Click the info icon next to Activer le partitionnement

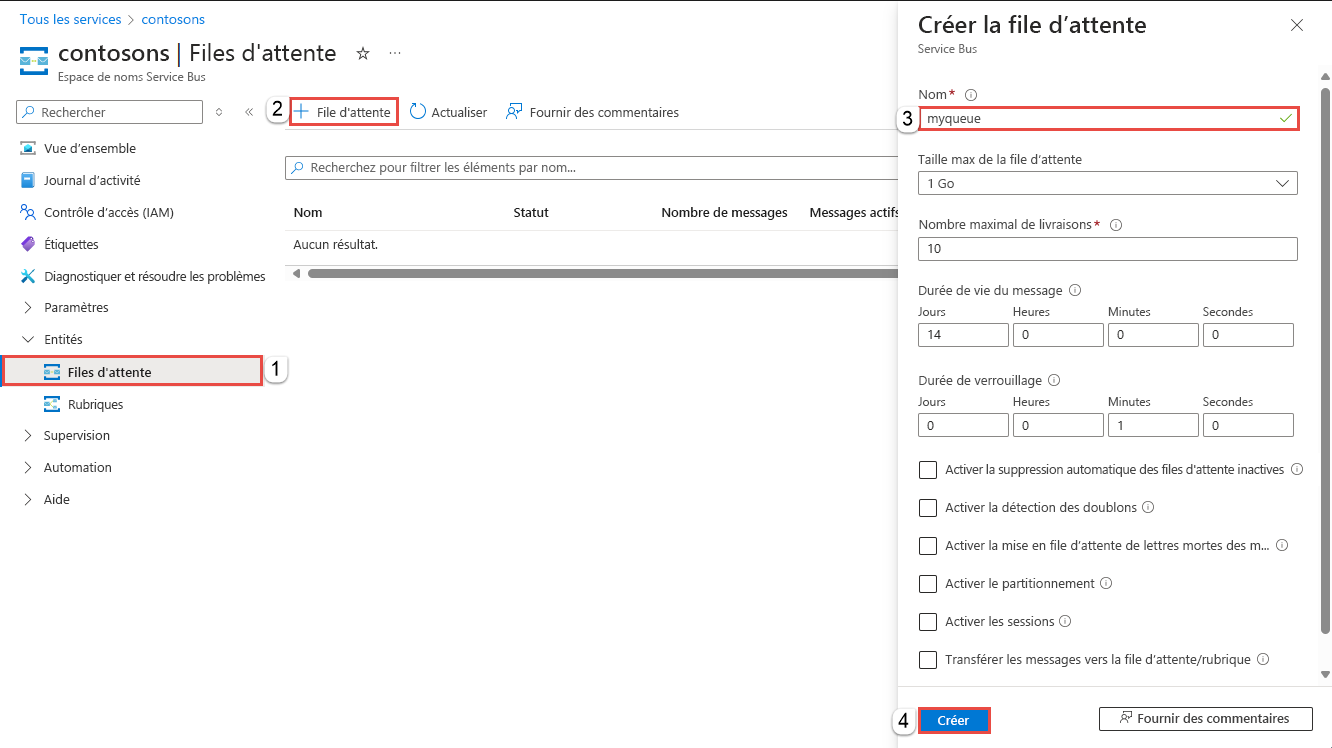coord(1106,583)
